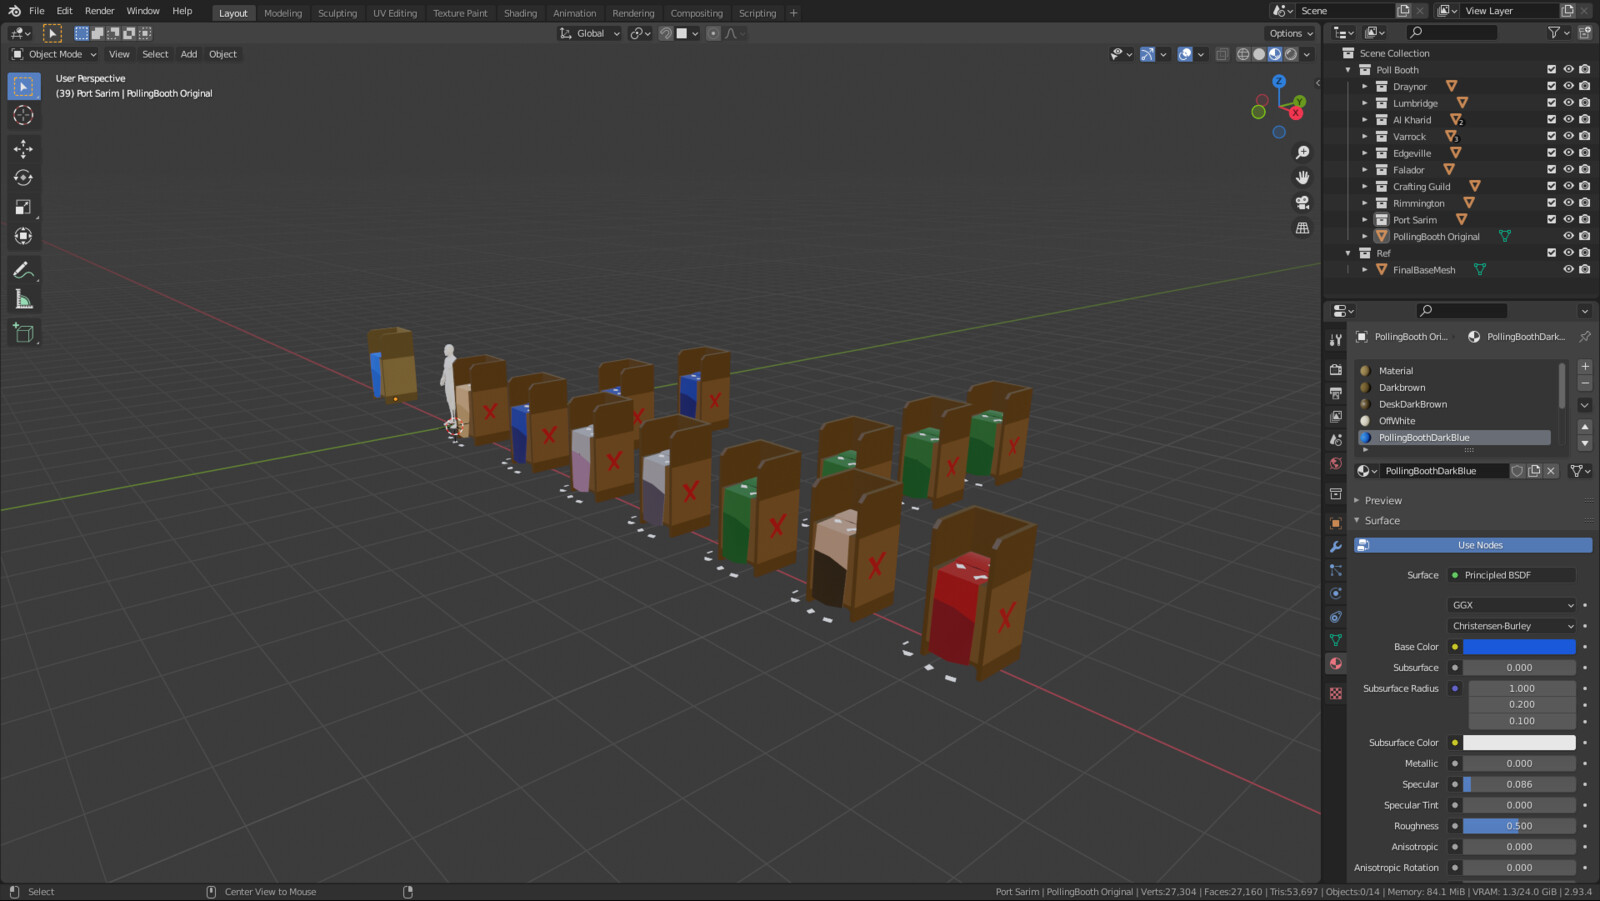Select the Measure tool
The width and height of the screenshot is (1600, 901).
(x=24, y=300)
